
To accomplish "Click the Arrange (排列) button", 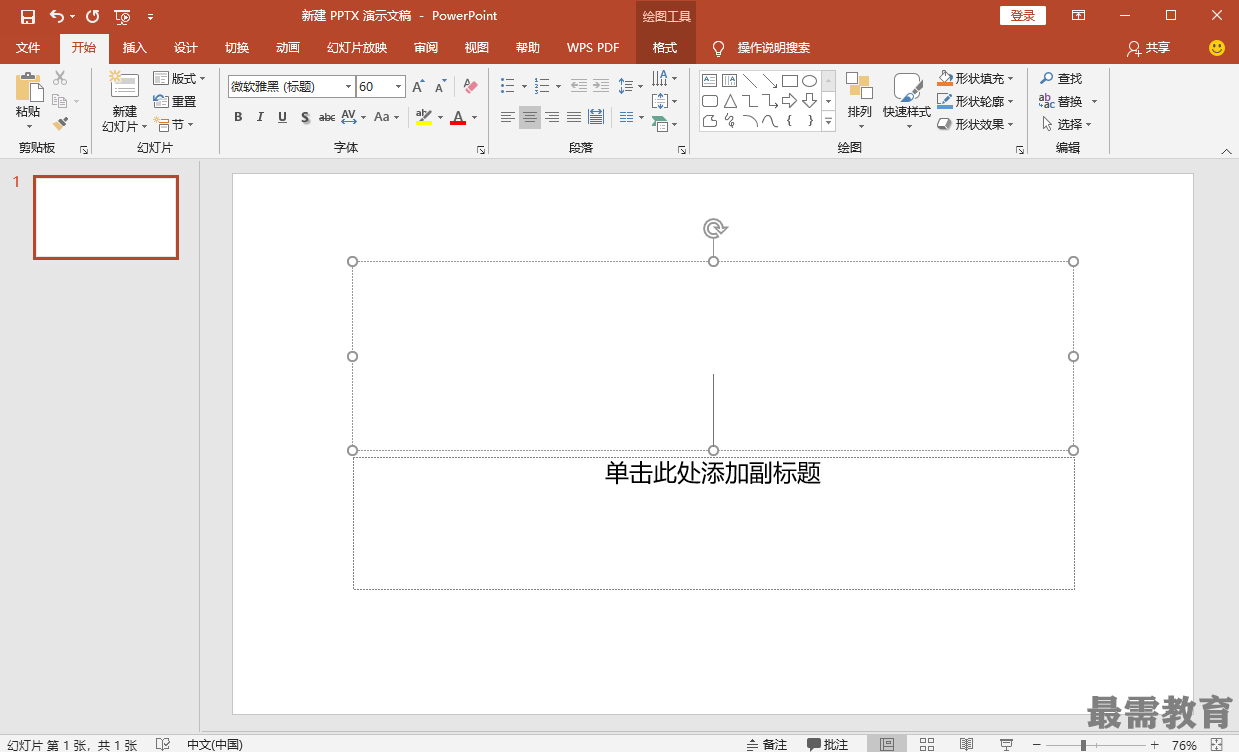I will 859,100.
